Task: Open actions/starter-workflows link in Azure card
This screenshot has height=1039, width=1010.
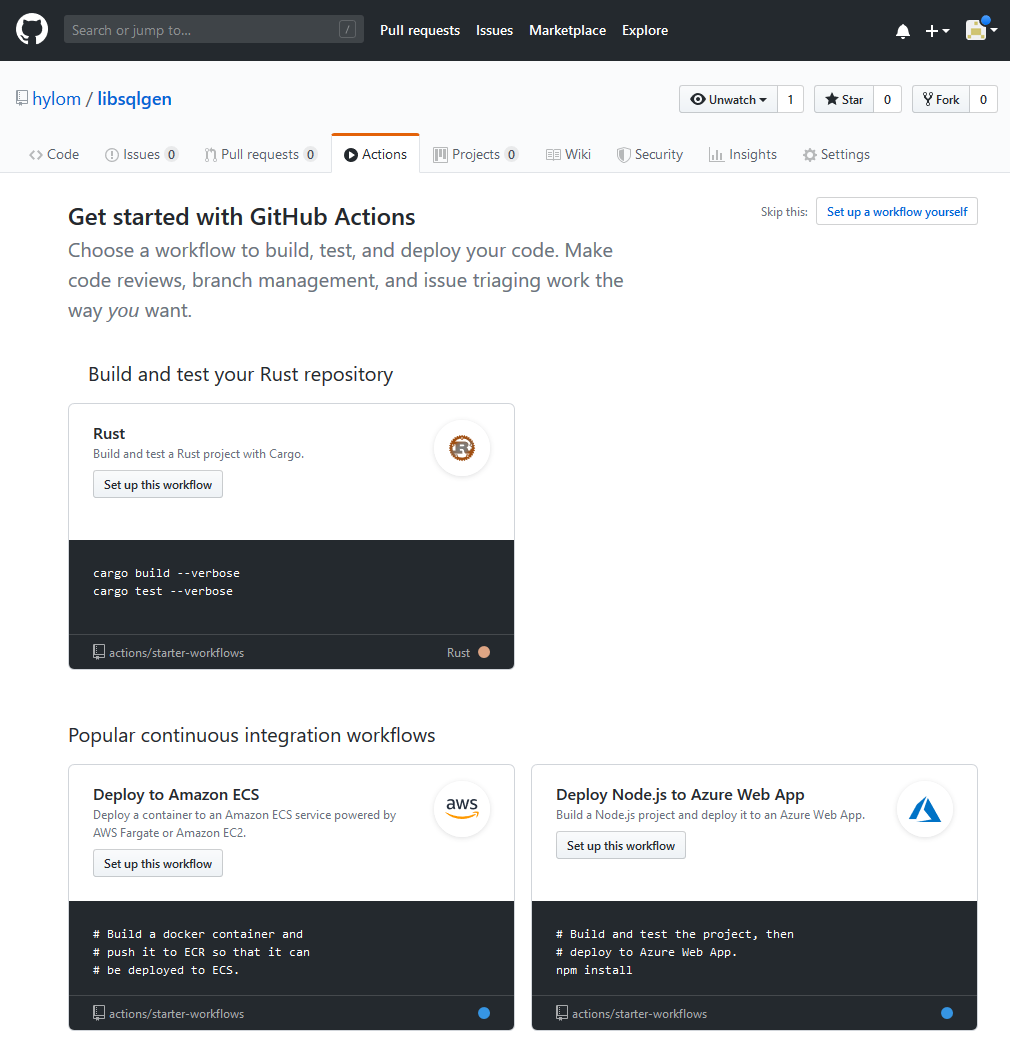Action: [x=639, y=1013]
